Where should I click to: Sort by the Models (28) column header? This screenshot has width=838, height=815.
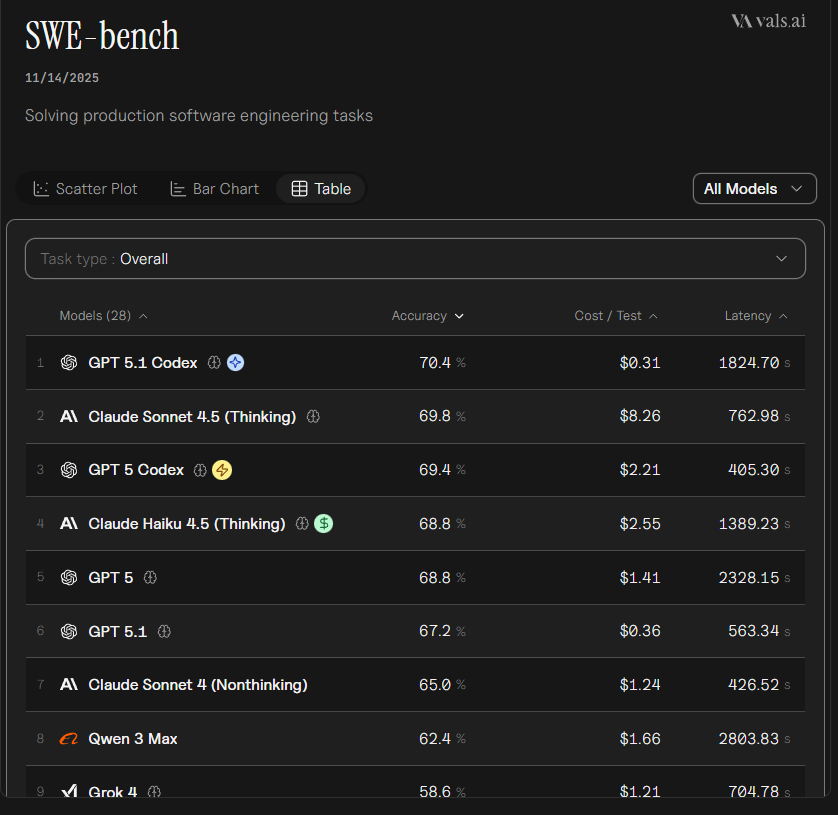pyautogui.click(x=103, y=316)
